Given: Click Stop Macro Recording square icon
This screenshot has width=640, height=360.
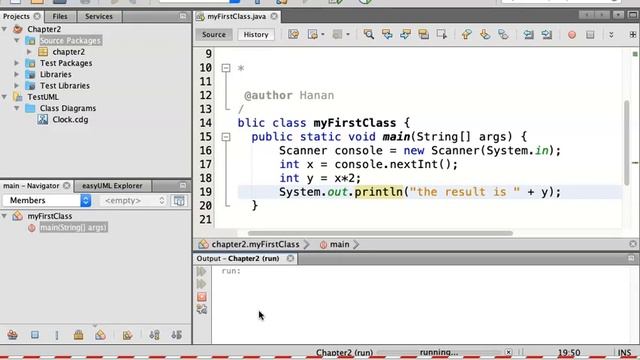Looking at the screenshot, I should (590, 35).
